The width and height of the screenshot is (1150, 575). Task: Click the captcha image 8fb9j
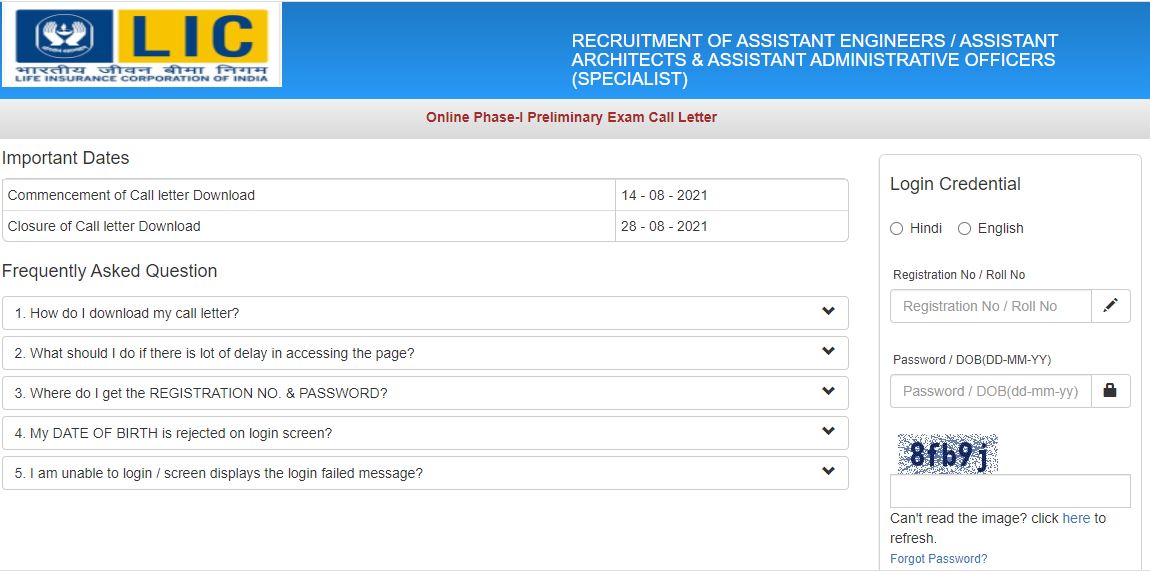[947, 454]
